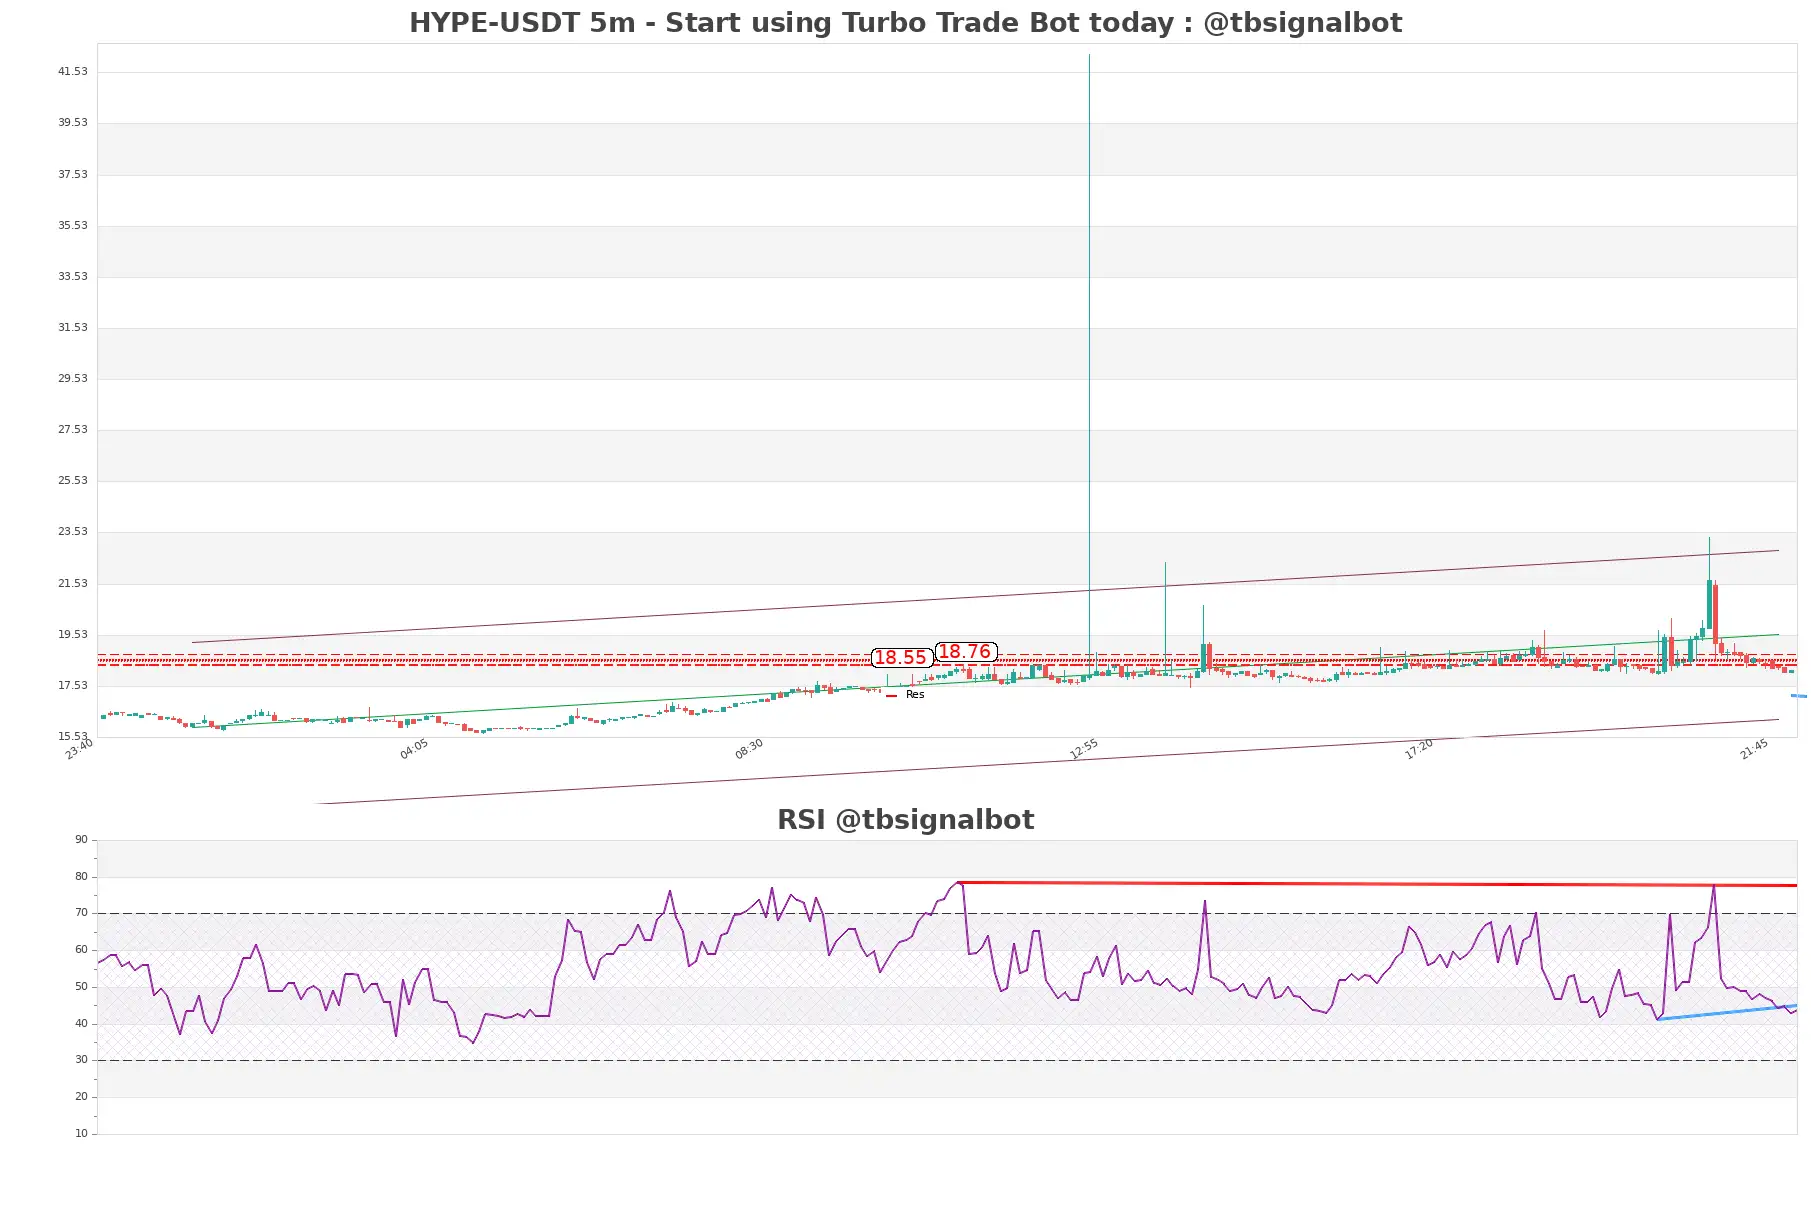Click the 29.53 price axis label
Viewport: 1811px width, 1208px height.
tap(72, 379)
